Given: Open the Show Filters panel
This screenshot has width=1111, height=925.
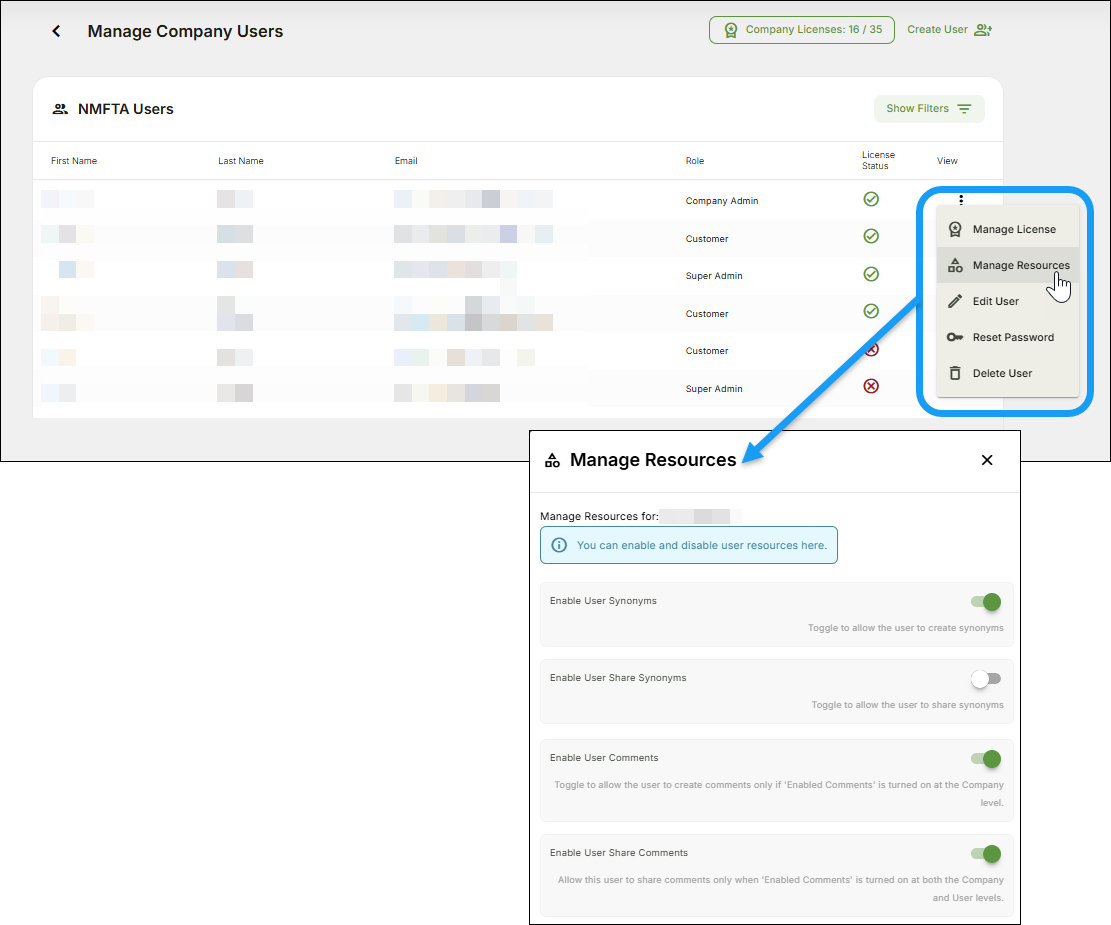Looking at the screenshot, I should click(x=928, y=108).
